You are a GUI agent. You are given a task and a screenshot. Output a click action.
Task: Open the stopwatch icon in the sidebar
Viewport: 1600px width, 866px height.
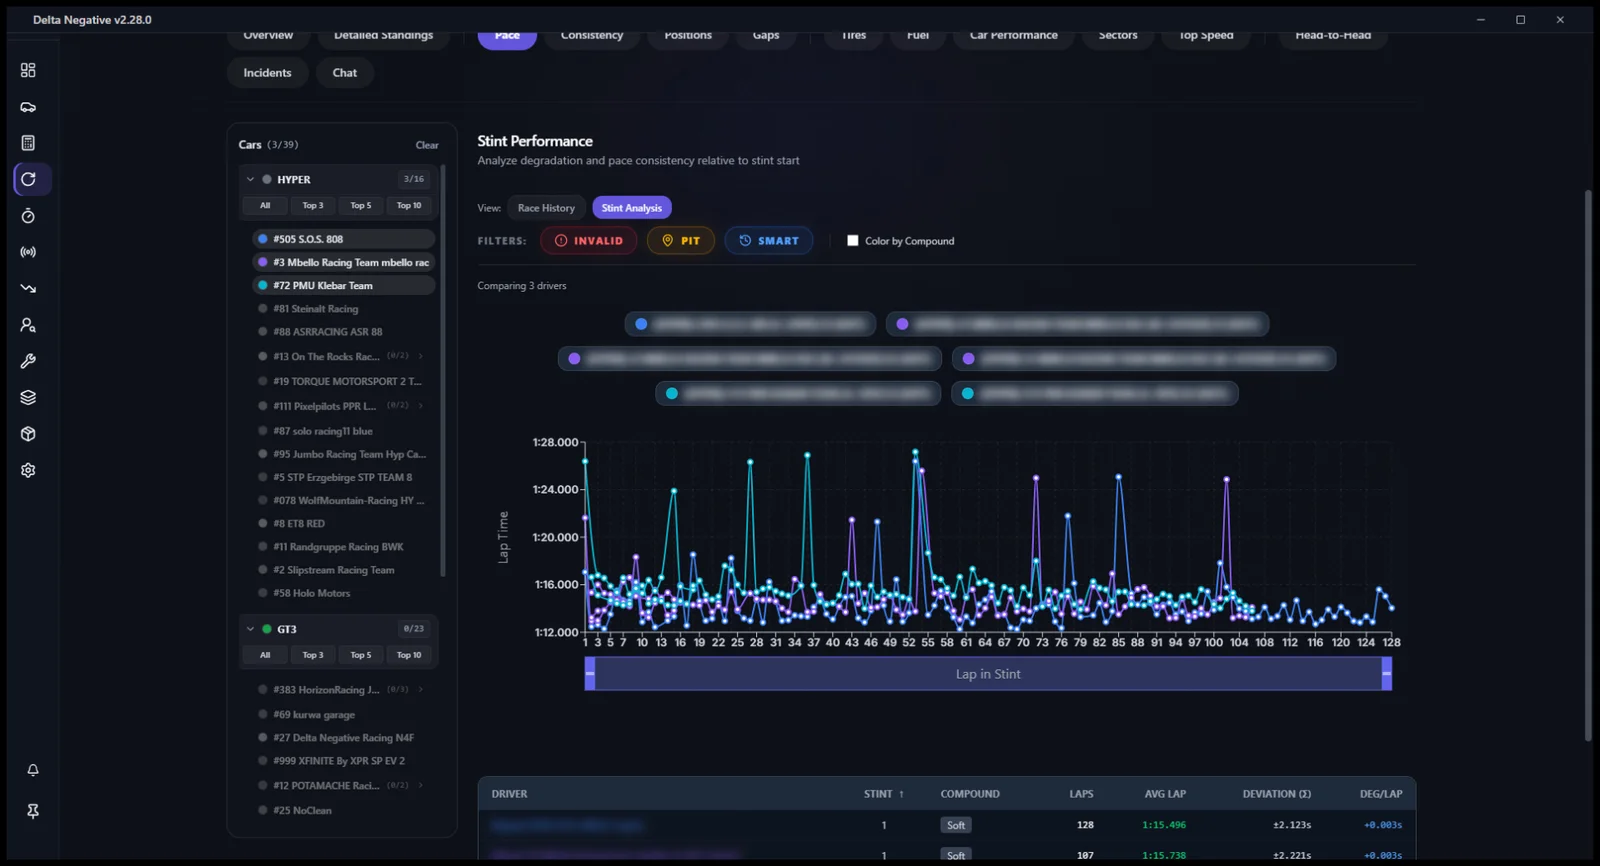[x=28, y=216]
